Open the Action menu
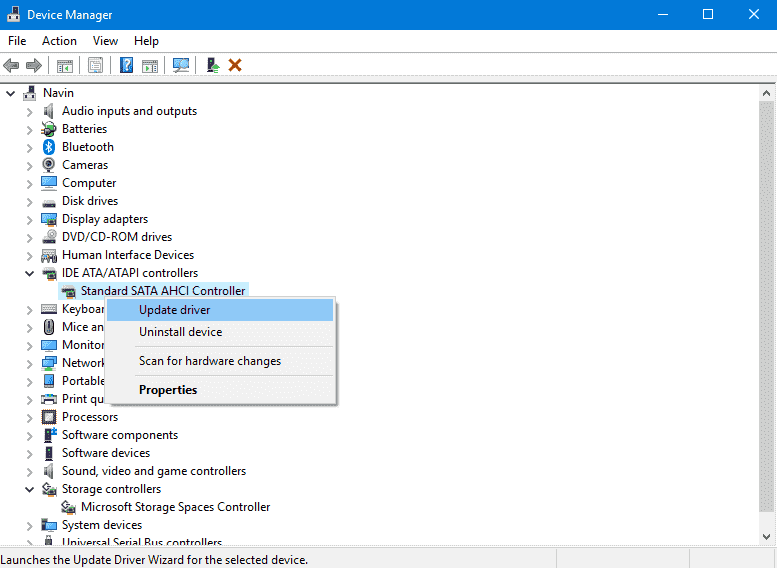This screenshot has width=777, height=568. 59,41
